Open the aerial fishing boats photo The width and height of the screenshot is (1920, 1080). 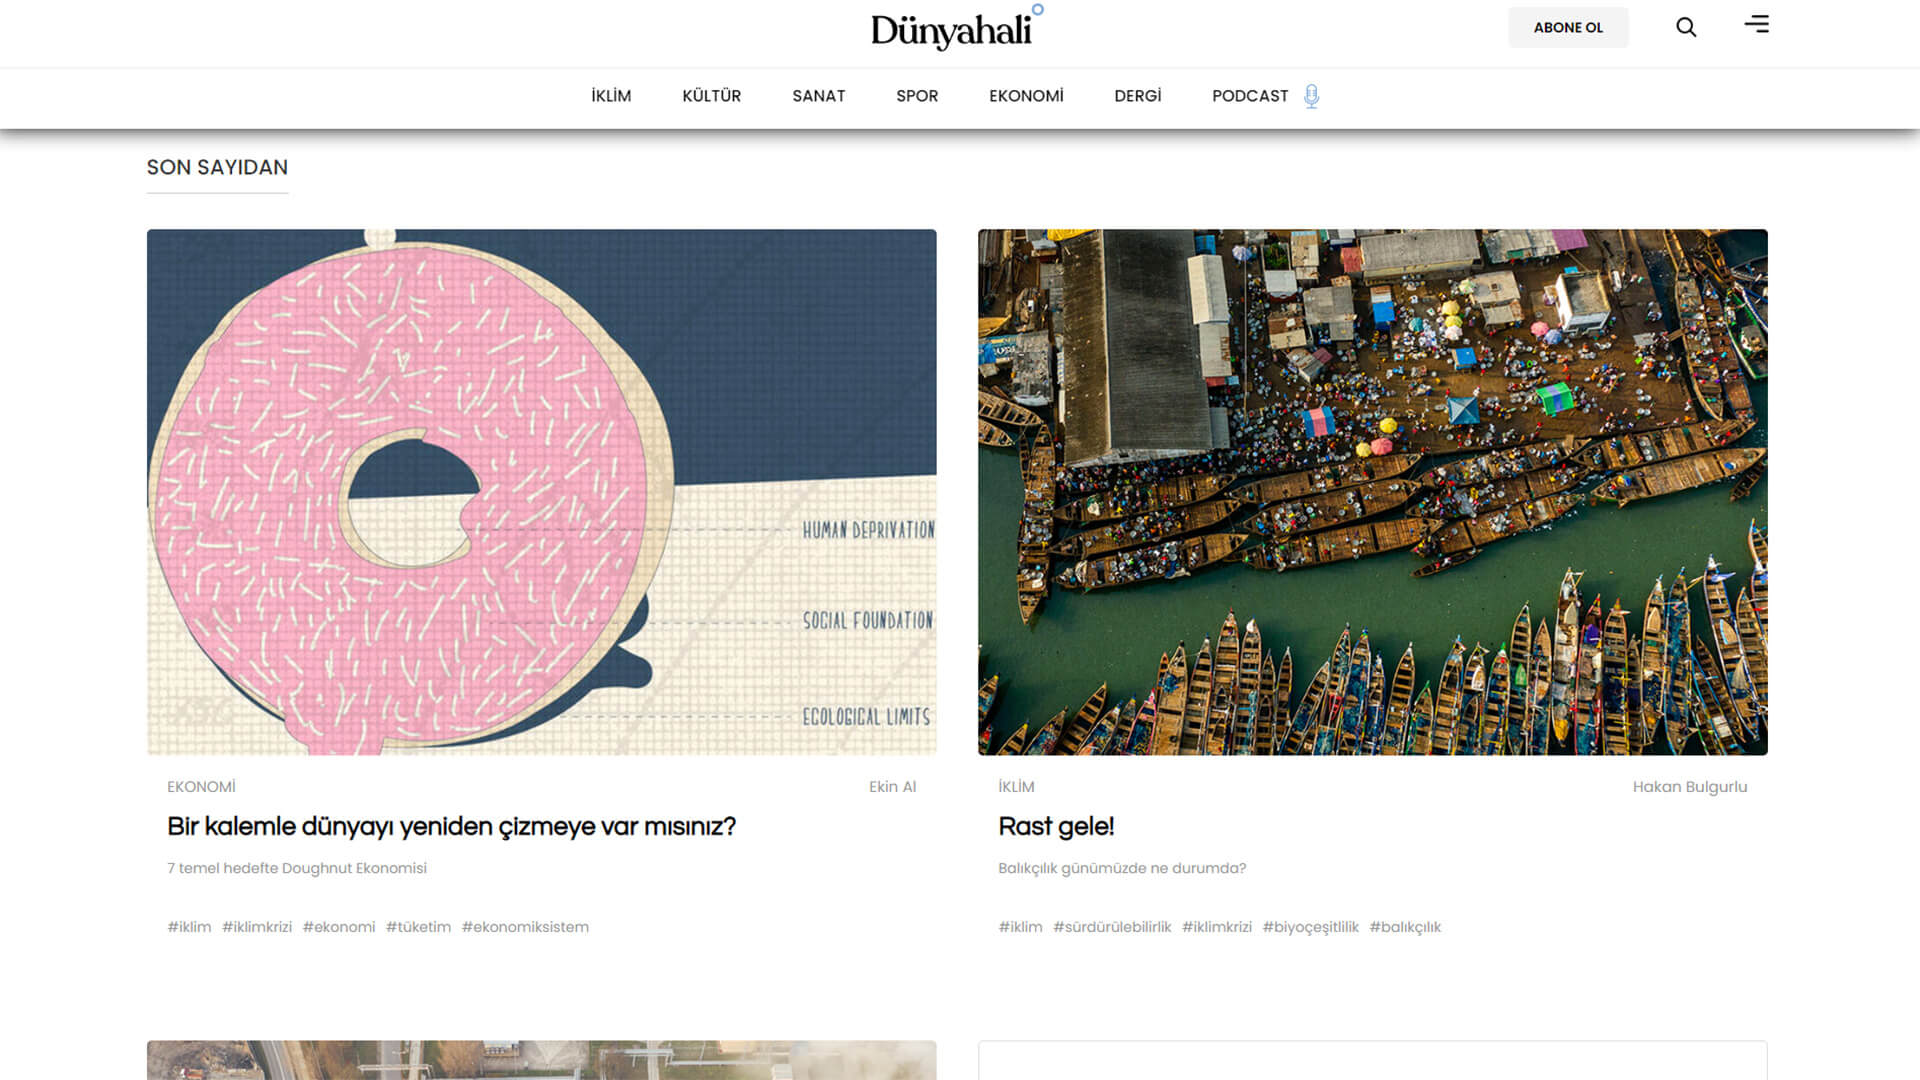(1372, 492)
